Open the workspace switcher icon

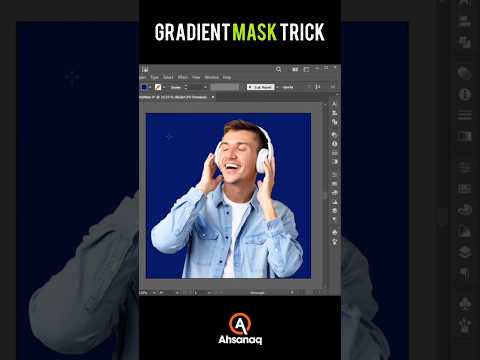tap(306, 69)
